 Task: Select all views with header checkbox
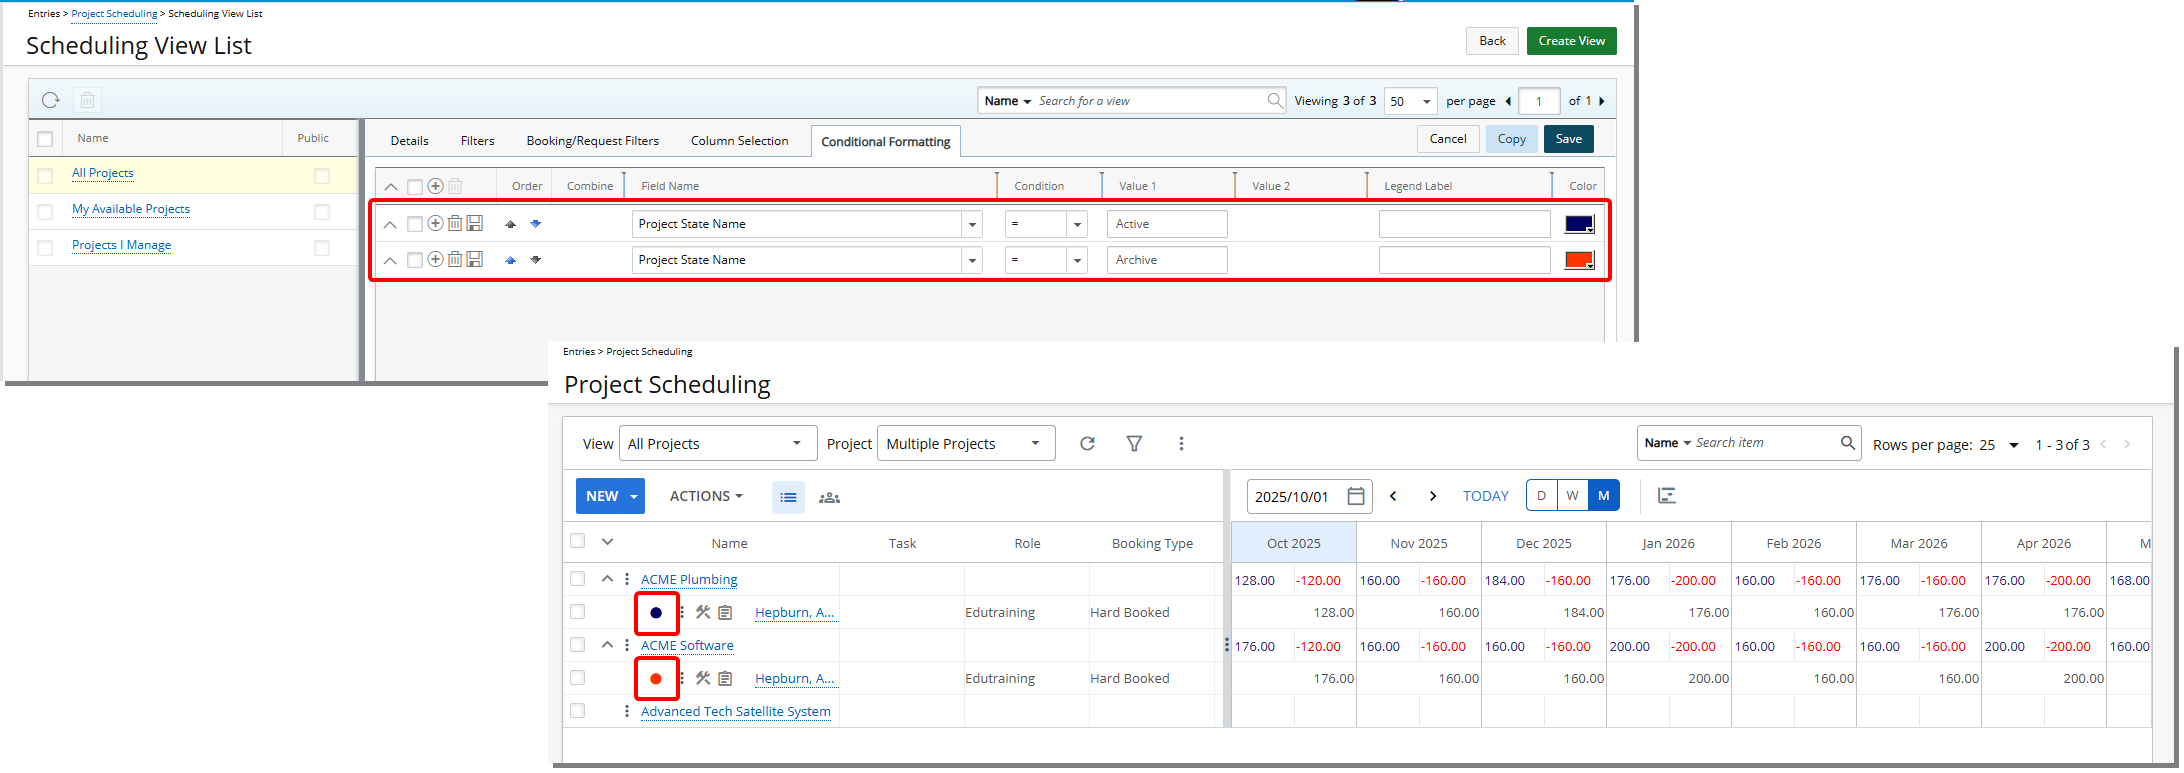(45, 139)
